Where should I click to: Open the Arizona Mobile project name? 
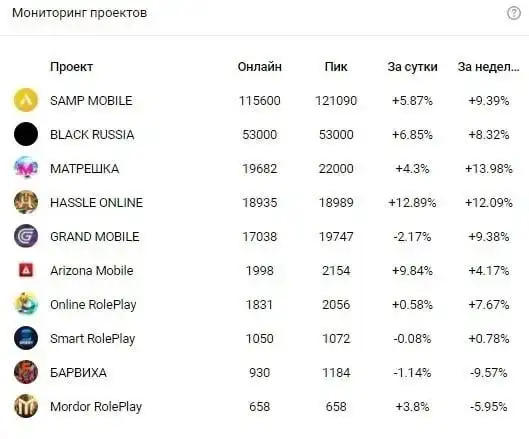pos(91,271)
